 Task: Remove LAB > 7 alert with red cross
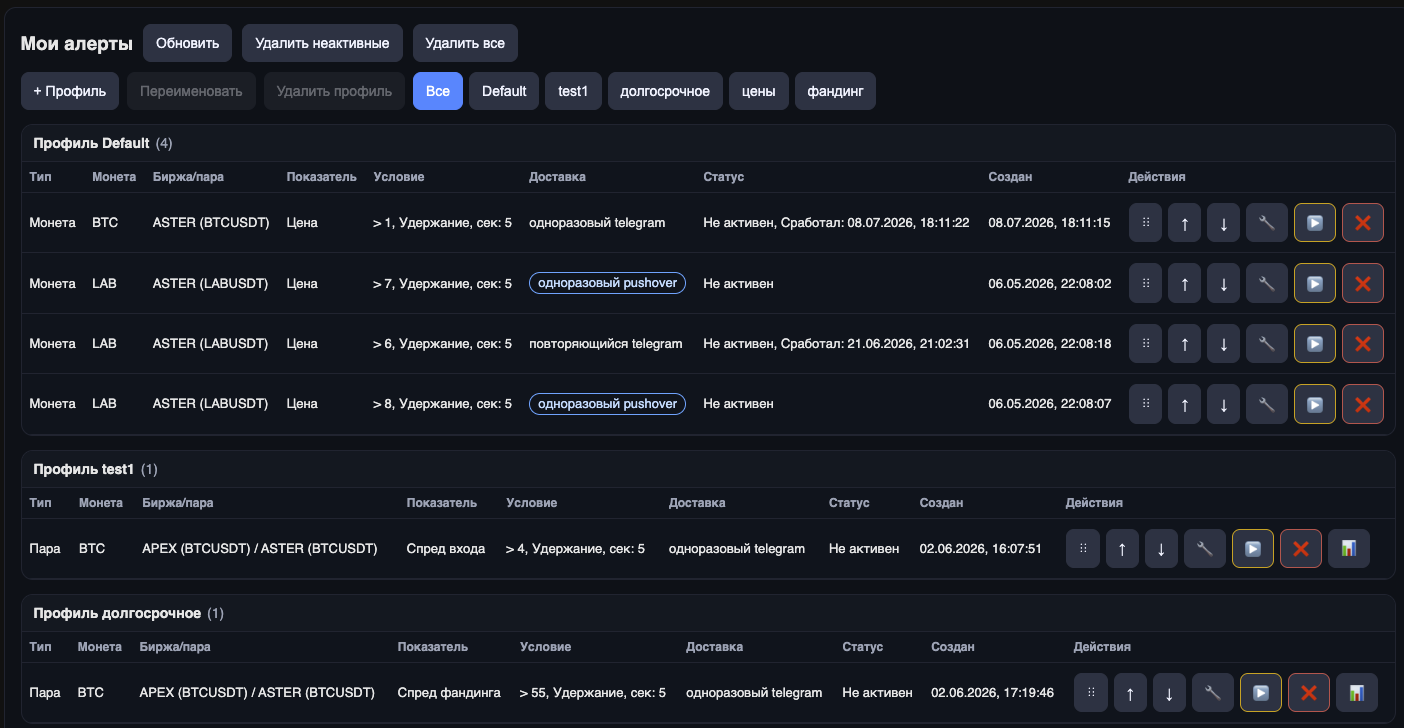(1363, 283)
